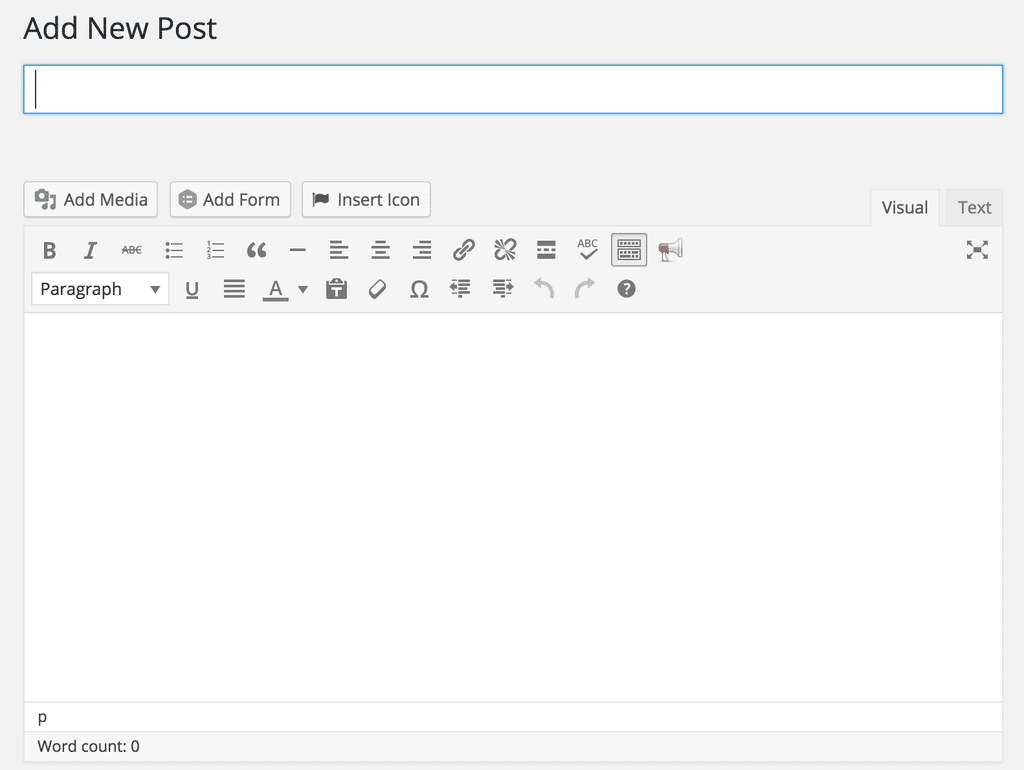Justify the text alignment
This screenshot has height=770, width=1024.
(234, 289)
